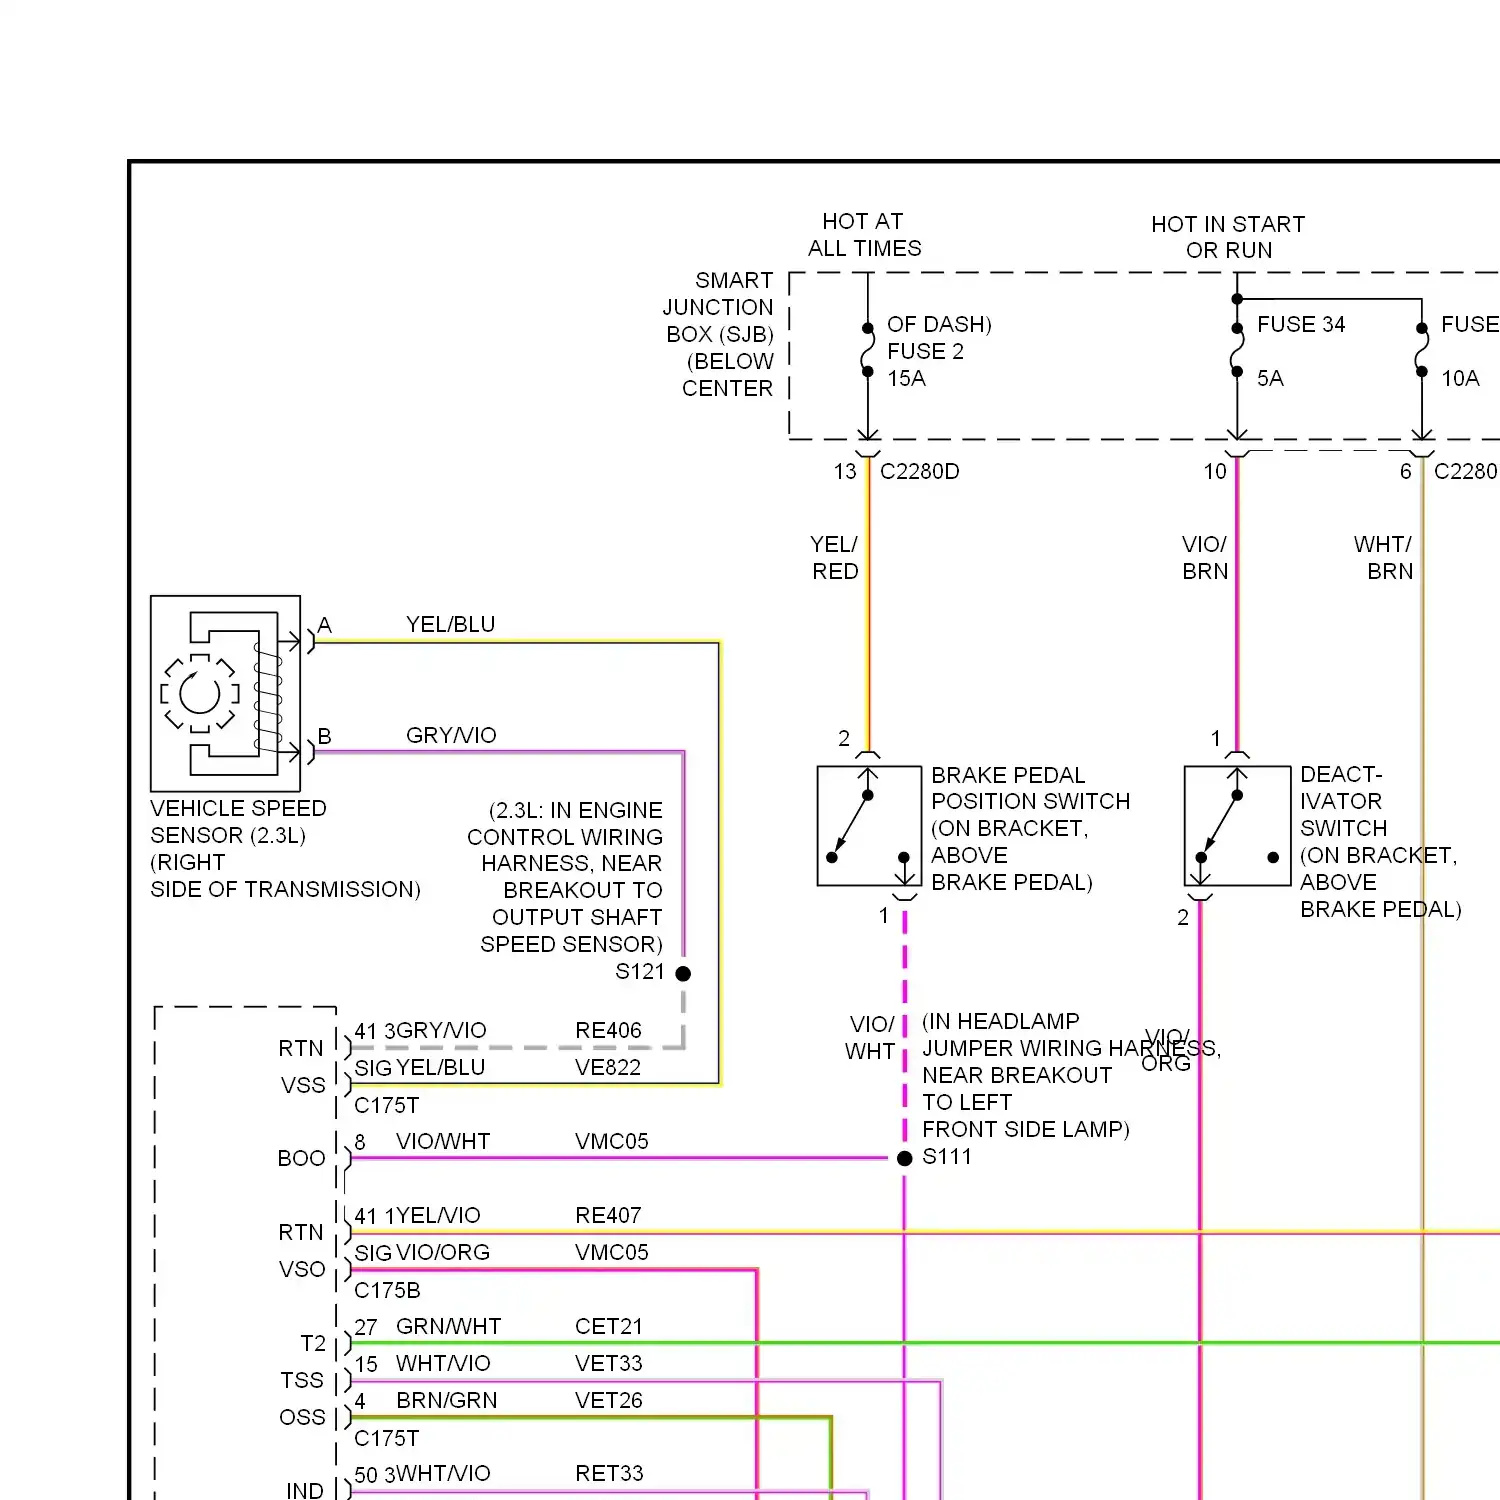Click the "FUSE 2" text

(925, 351)
